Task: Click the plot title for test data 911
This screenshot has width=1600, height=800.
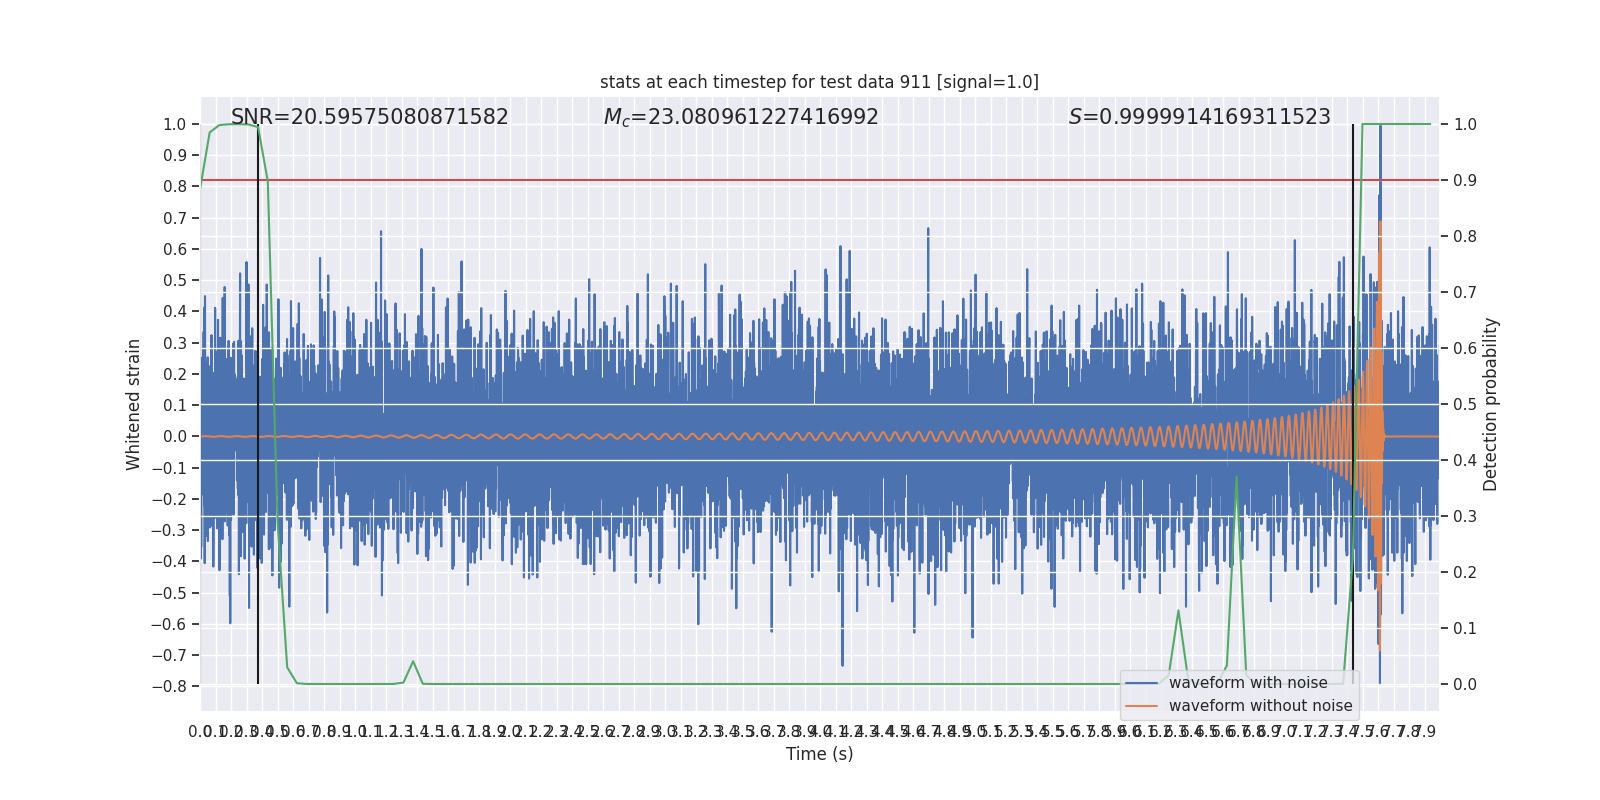Action: point(819,82)
